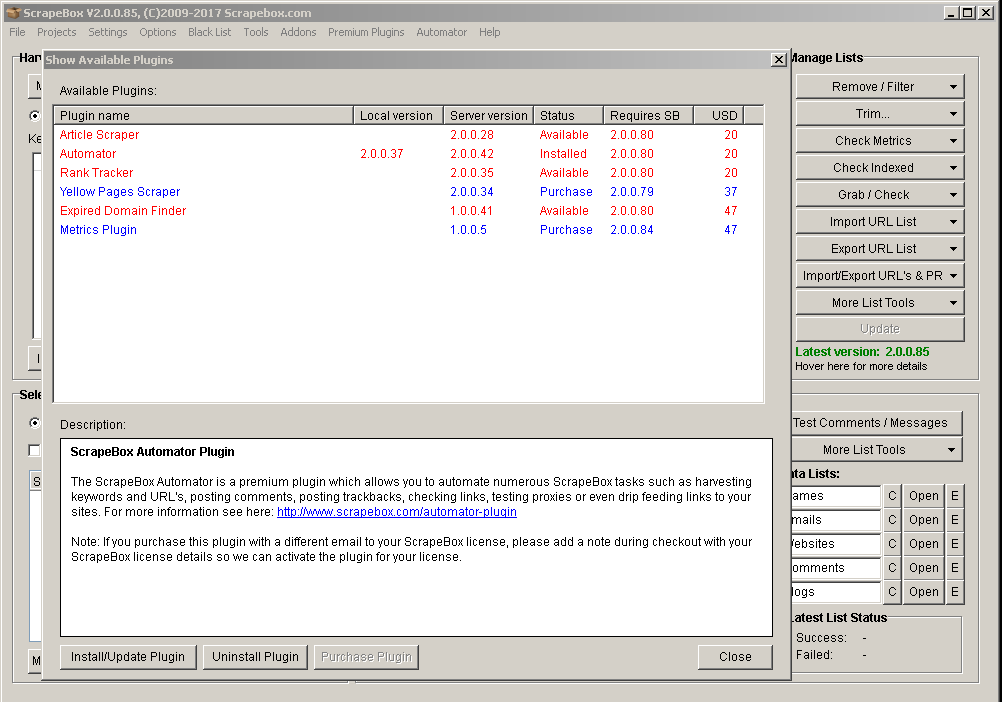
Task: Click the Names list path input field
Action: (x=836, y=496)
